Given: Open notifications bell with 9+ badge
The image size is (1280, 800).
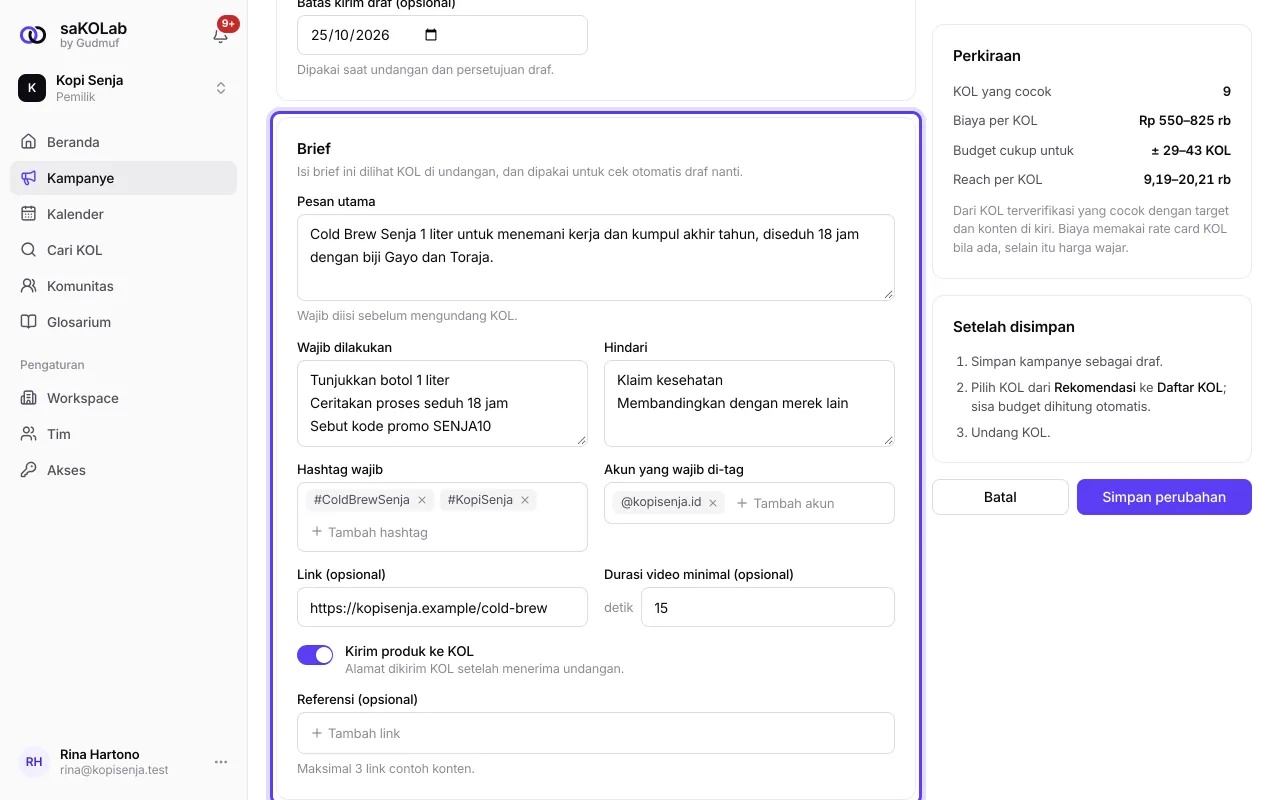Looking at the screenshot, I should [221, 35].
